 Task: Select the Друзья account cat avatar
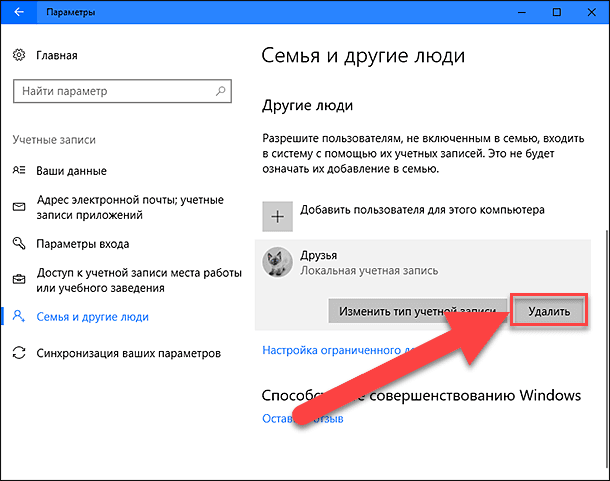click(x=277, y=262)
